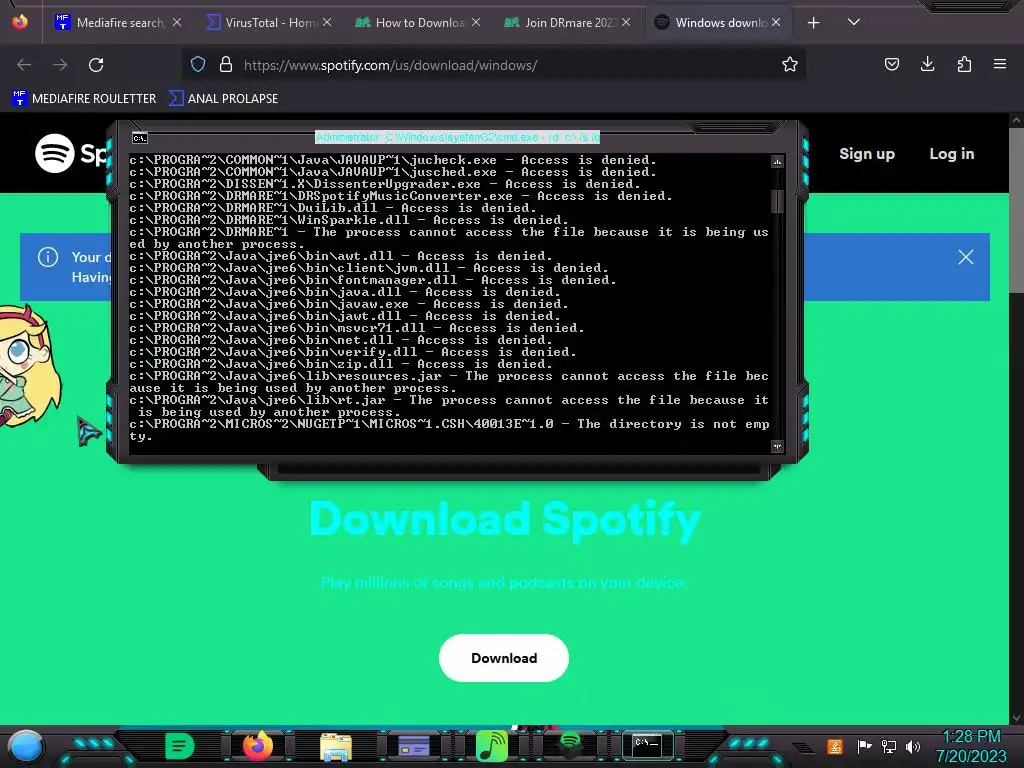The width and height of the screenshot is (1024, 768).
Task: Open Firefox from the taskbar
Action: click(257, 746)
